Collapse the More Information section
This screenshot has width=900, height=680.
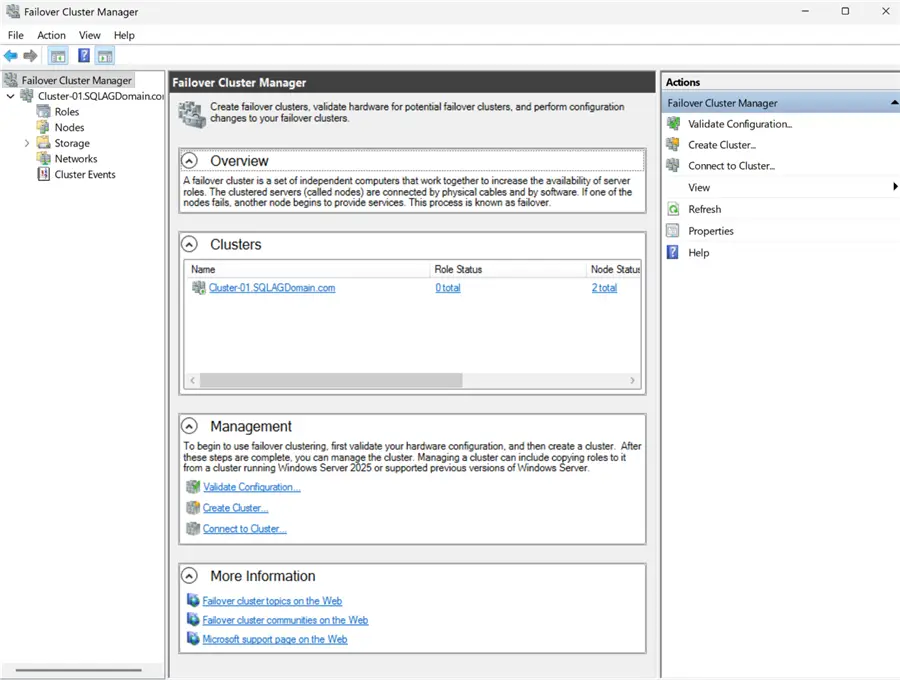tap(189, 576)
